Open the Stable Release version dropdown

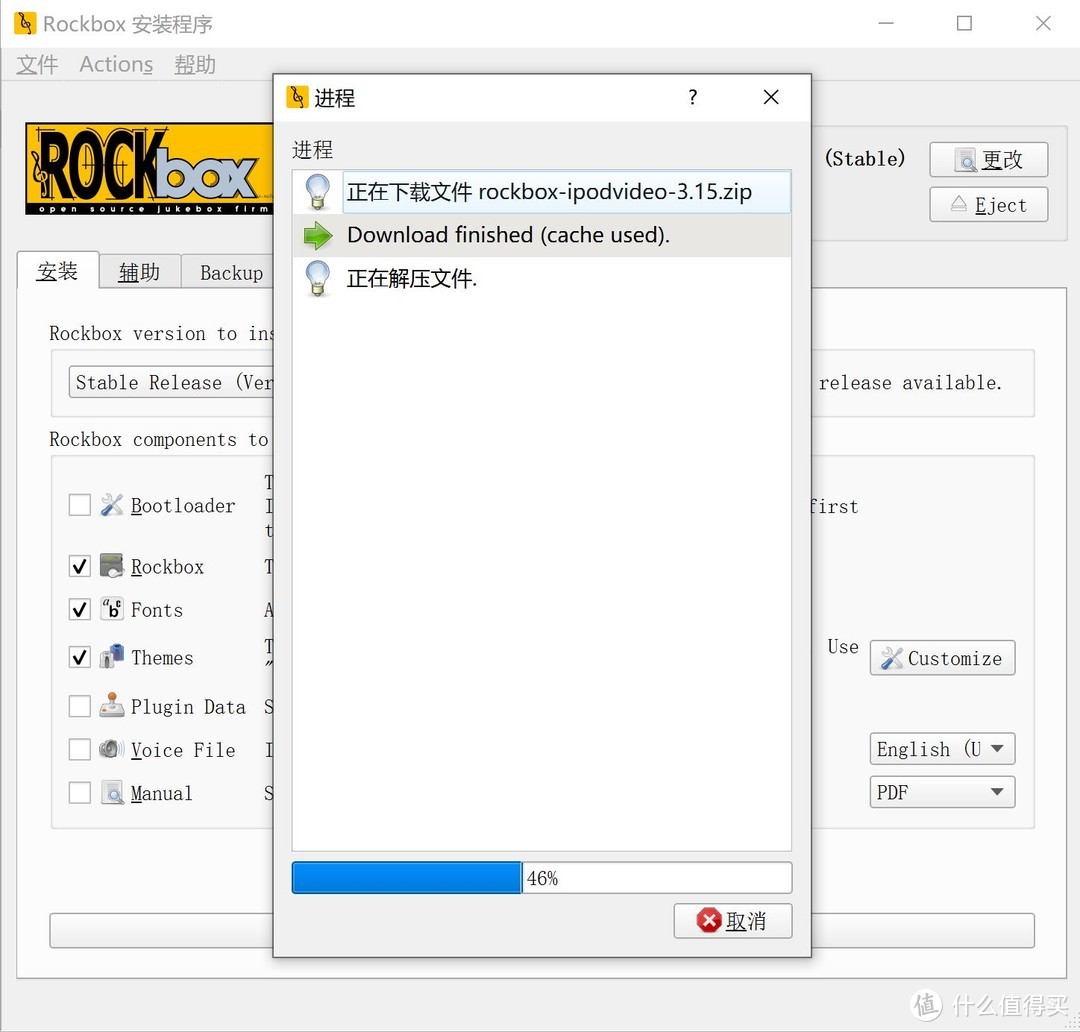170,382
